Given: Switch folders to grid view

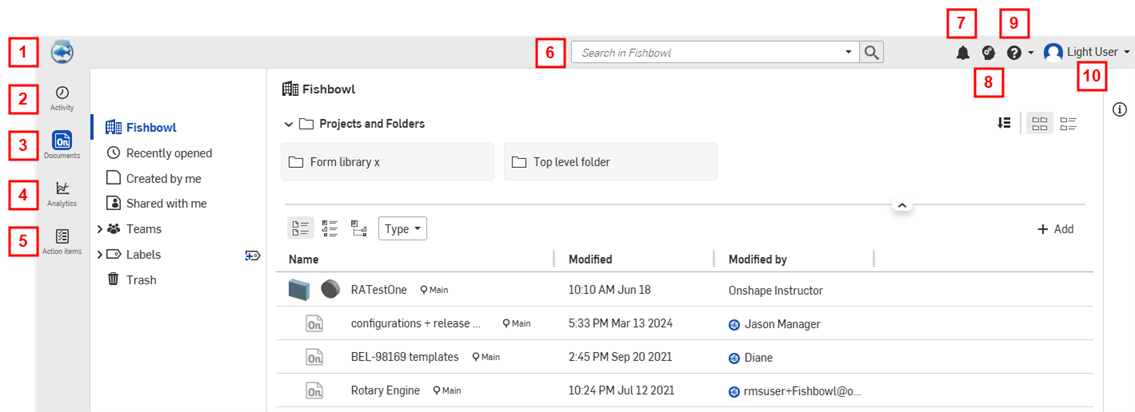Looking at the screenshot, I should tap(1040, 124).
